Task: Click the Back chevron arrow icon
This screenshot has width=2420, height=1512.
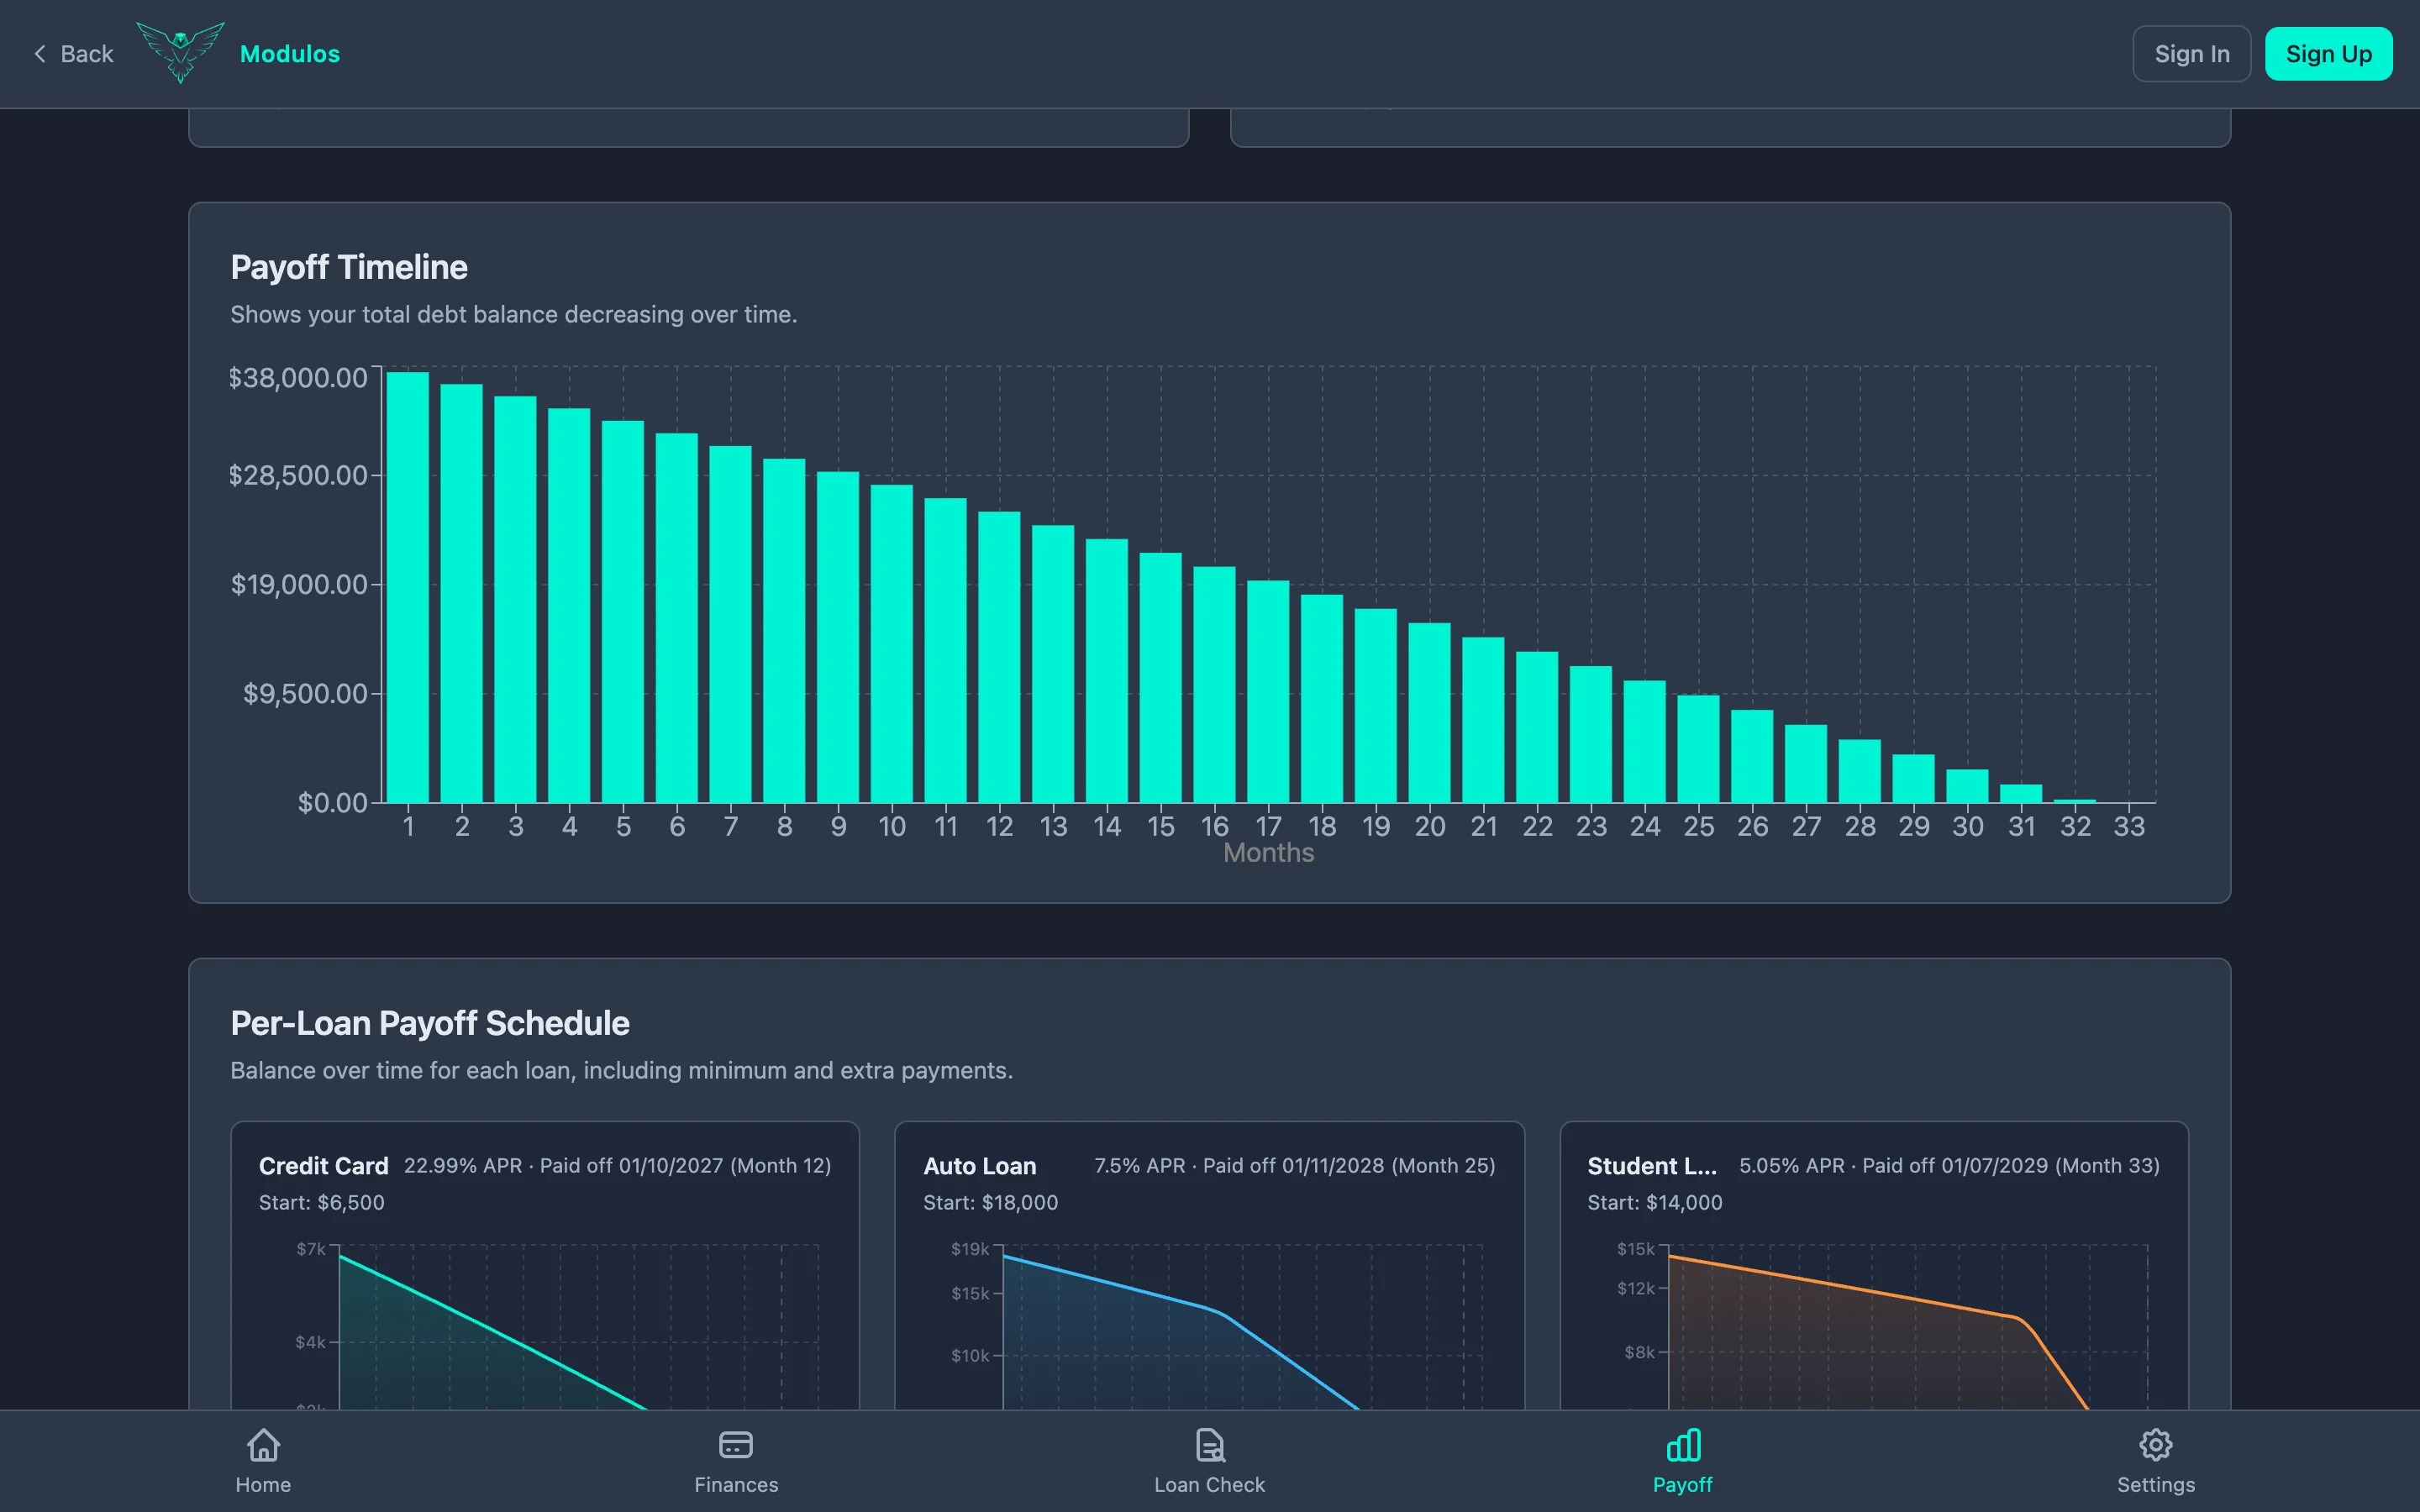Action: (40, 54)
